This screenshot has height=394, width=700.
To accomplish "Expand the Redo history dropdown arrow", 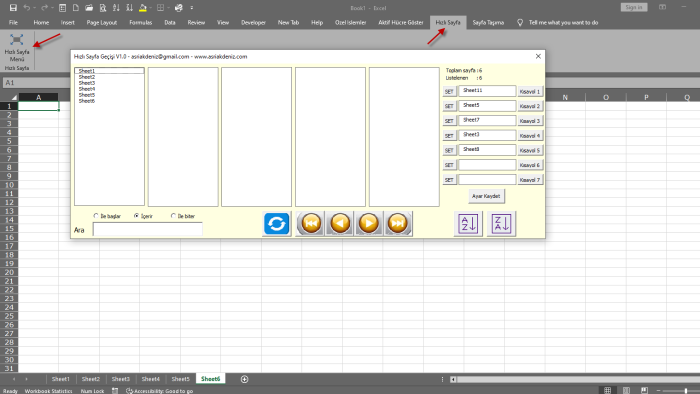I will (x=52, y=8).
